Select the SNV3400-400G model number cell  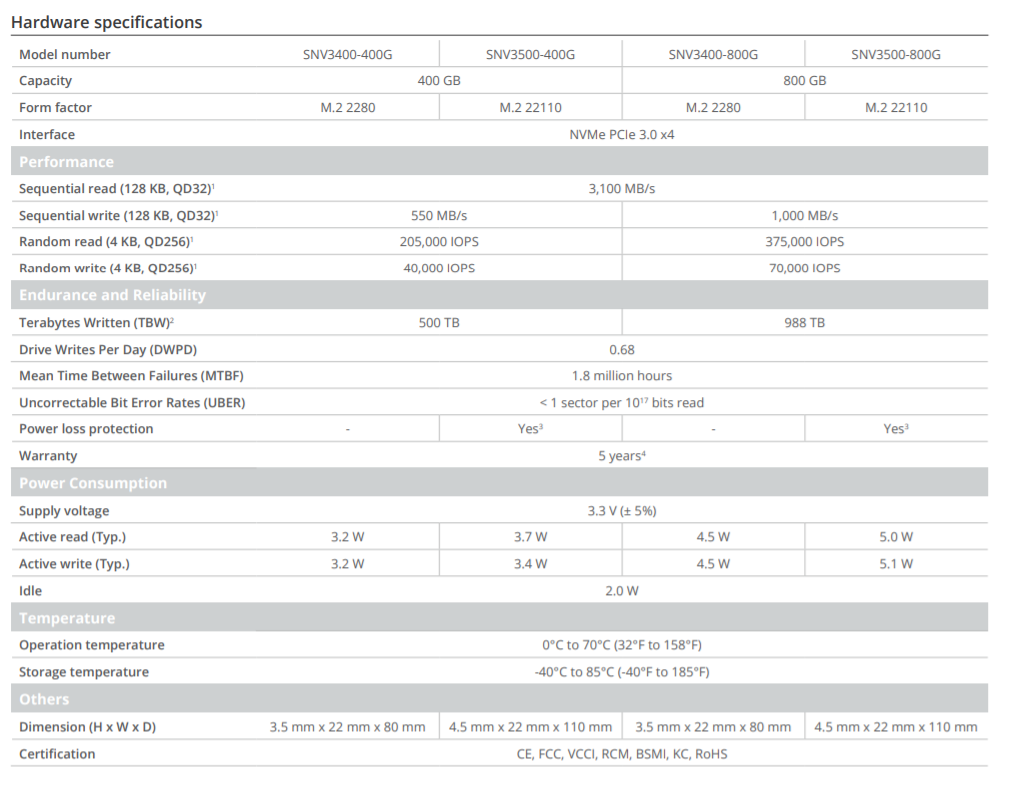[x=347, y=55]
